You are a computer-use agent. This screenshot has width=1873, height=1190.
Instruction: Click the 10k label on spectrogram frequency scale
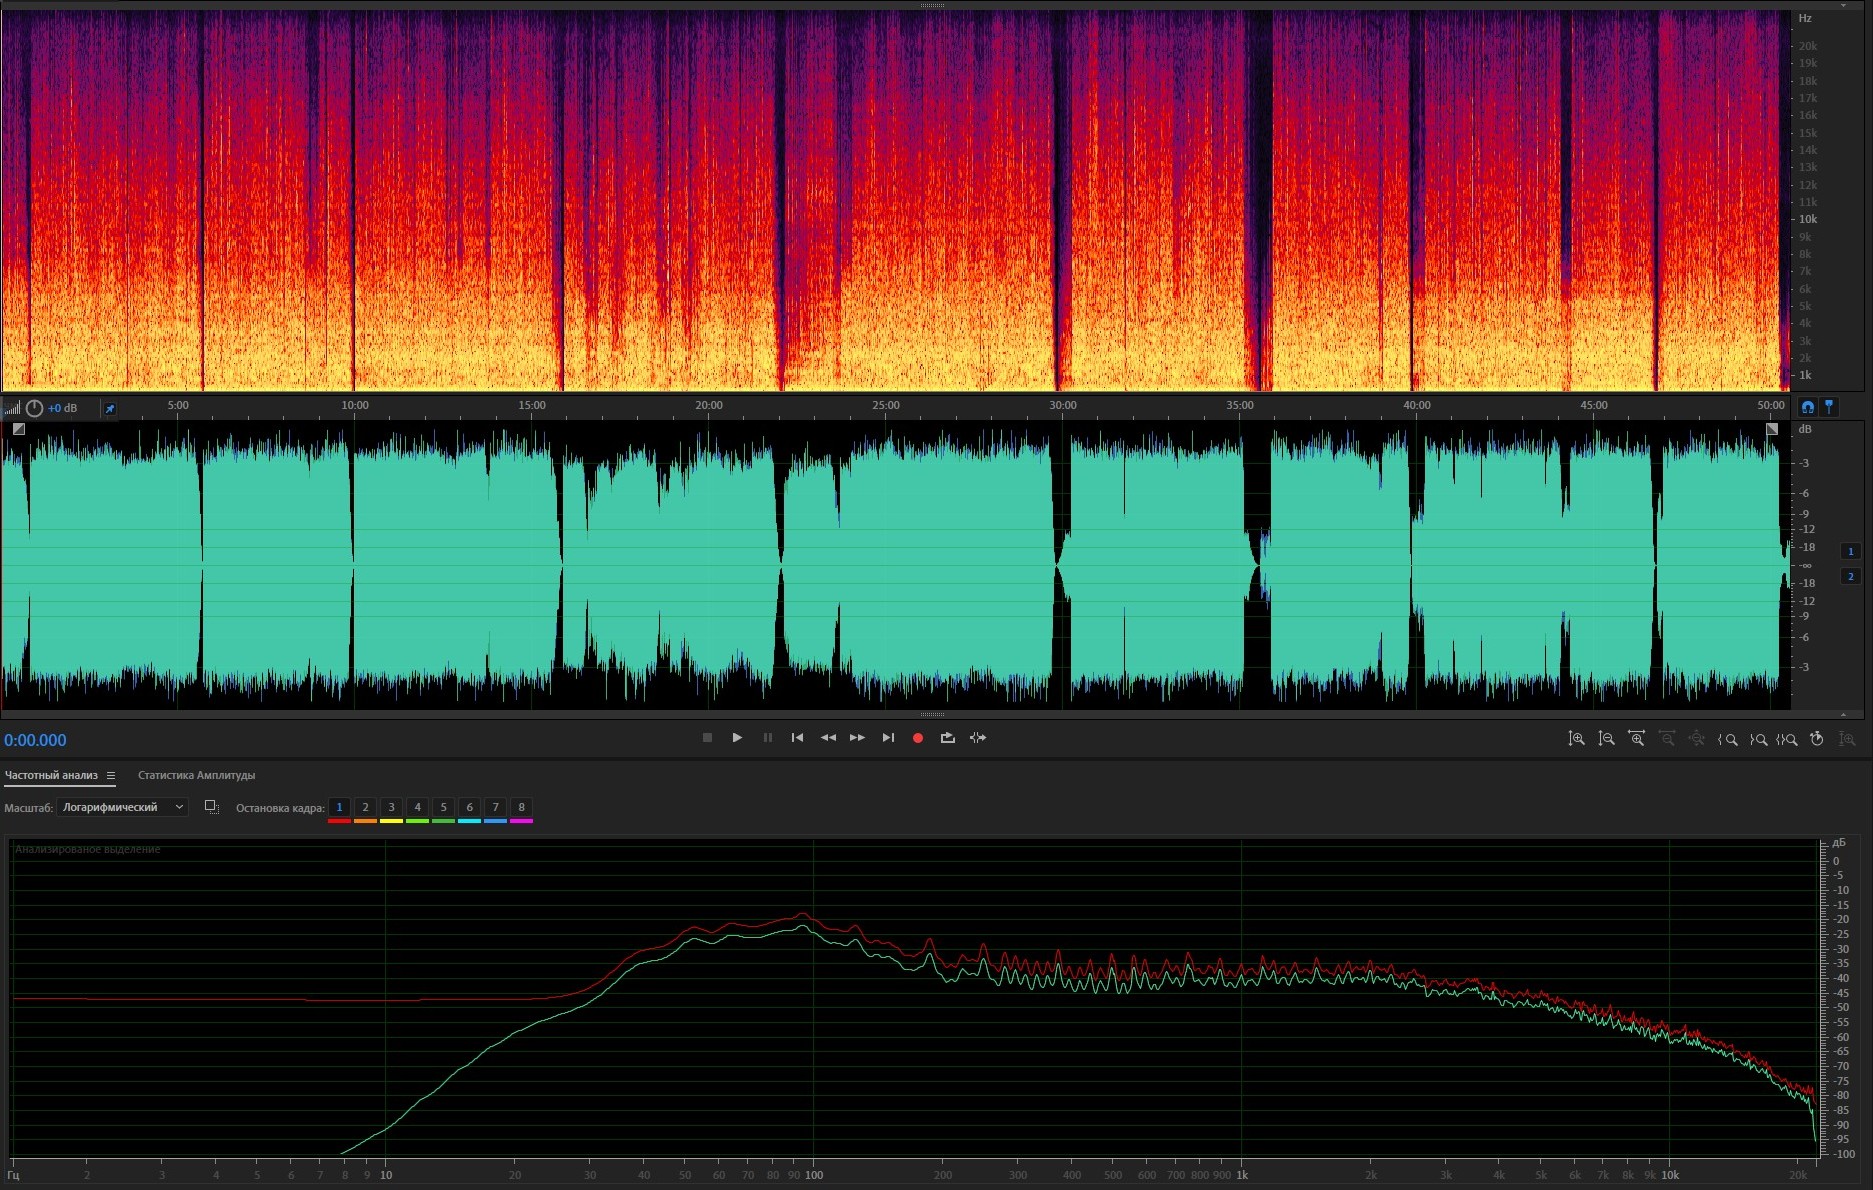pos(1808,219)
